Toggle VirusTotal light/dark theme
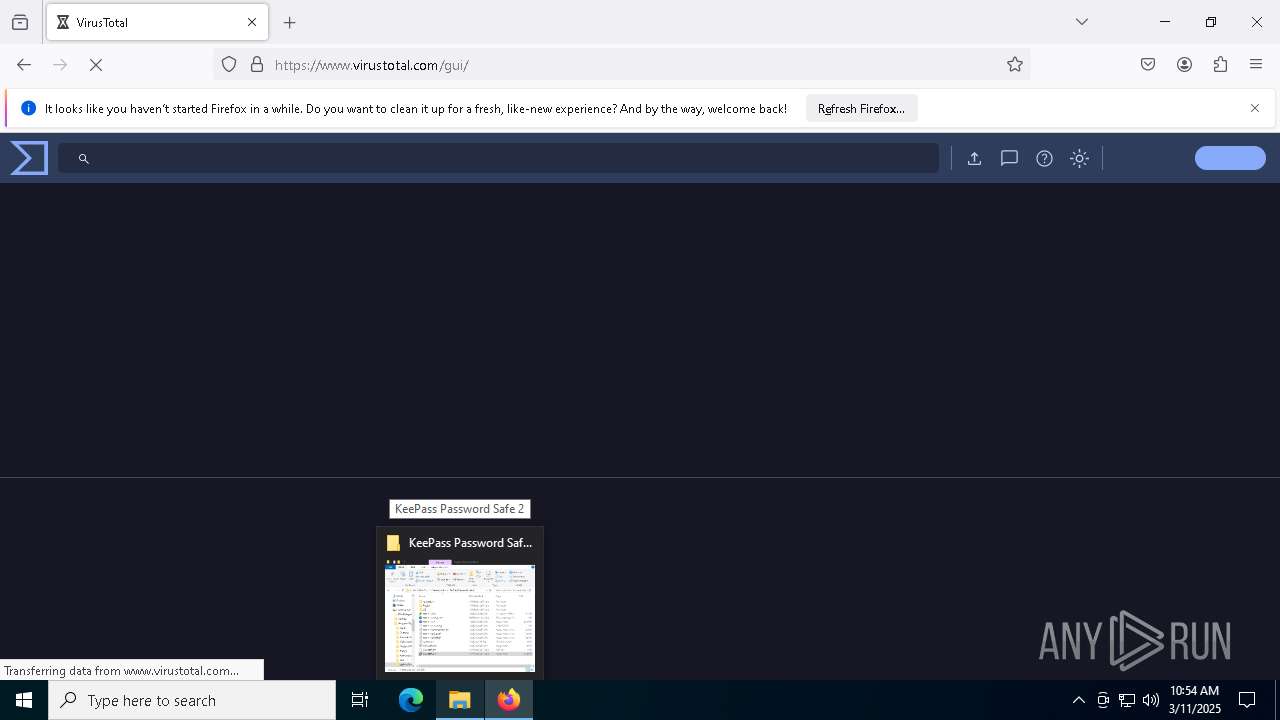 pyautogui.click(x=1079, y=158)
